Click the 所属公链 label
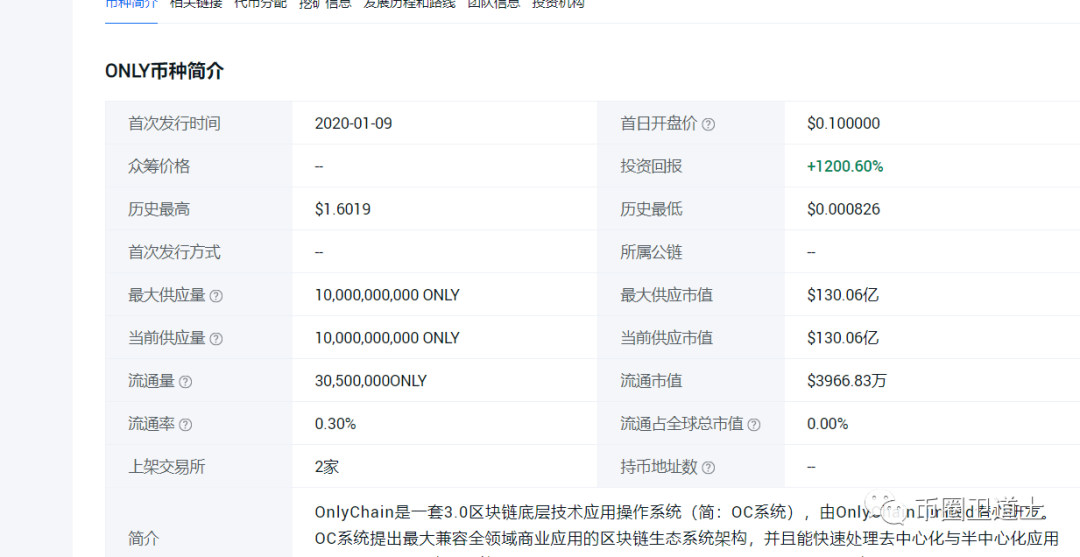 tap(651, 252)
